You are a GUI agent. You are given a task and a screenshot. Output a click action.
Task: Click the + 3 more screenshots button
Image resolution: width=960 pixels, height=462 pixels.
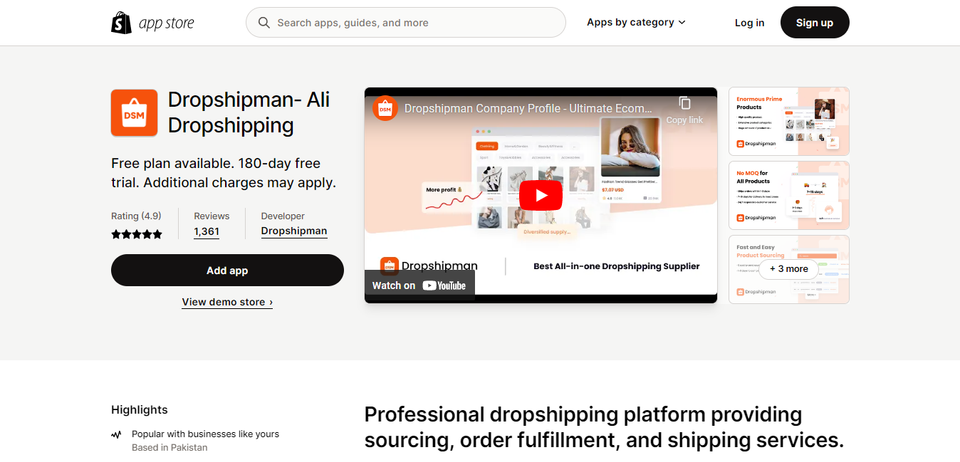789,269
